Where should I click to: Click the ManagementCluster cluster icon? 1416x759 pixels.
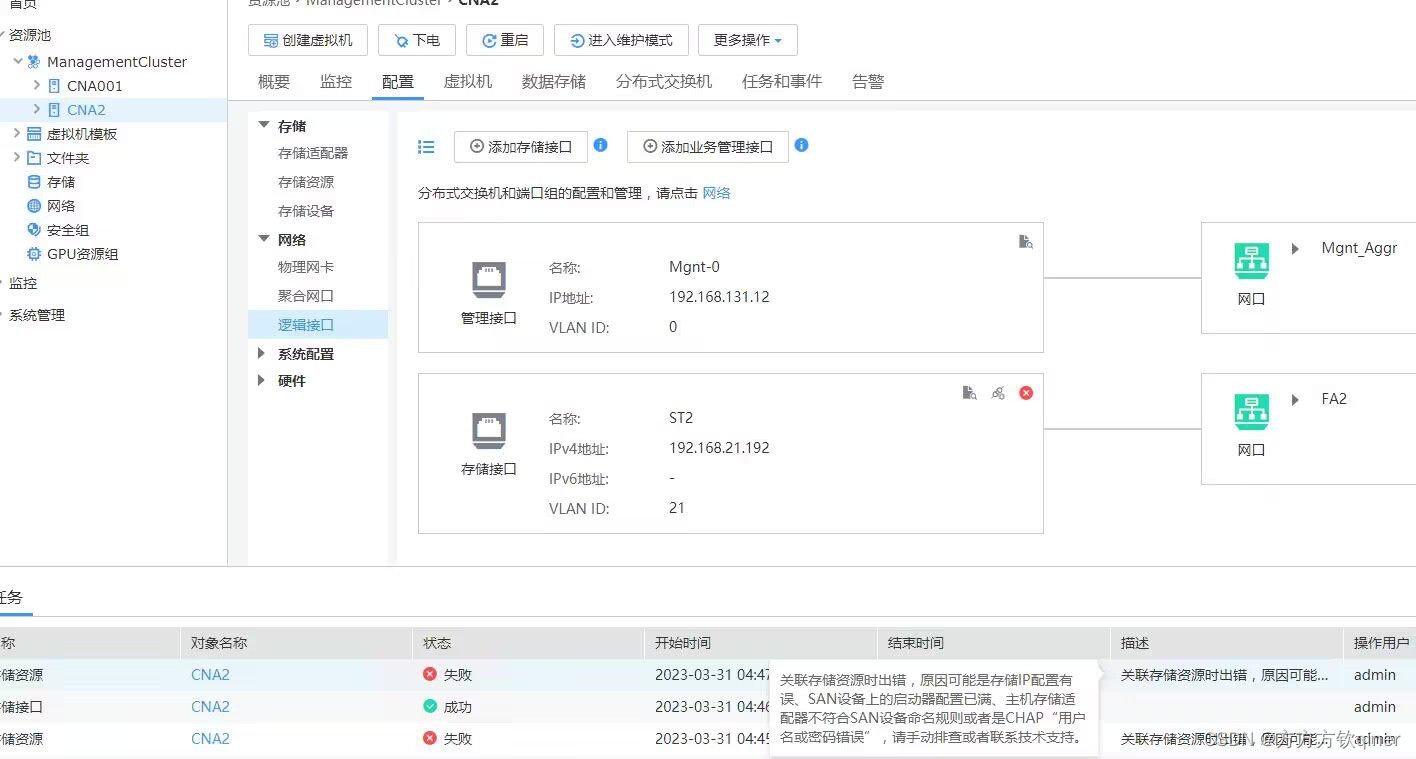pos(34,62)
